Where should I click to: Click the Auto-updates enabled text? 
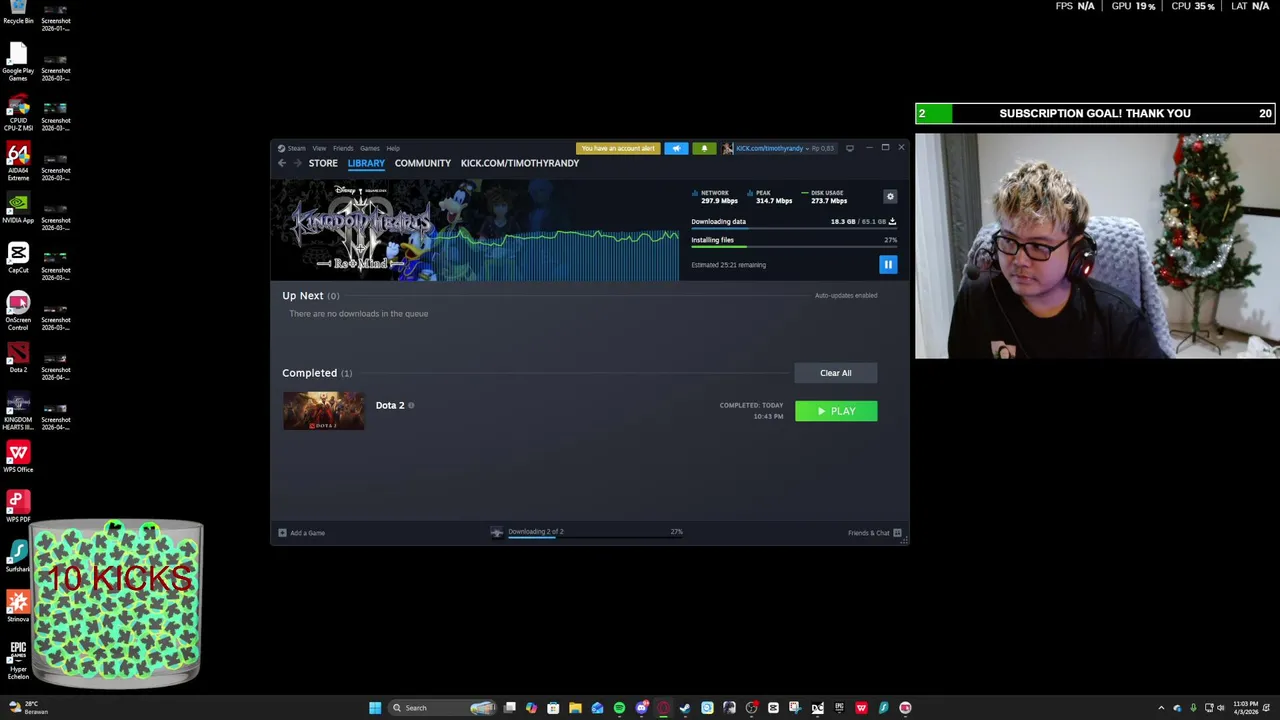click(x=846, y=295)
